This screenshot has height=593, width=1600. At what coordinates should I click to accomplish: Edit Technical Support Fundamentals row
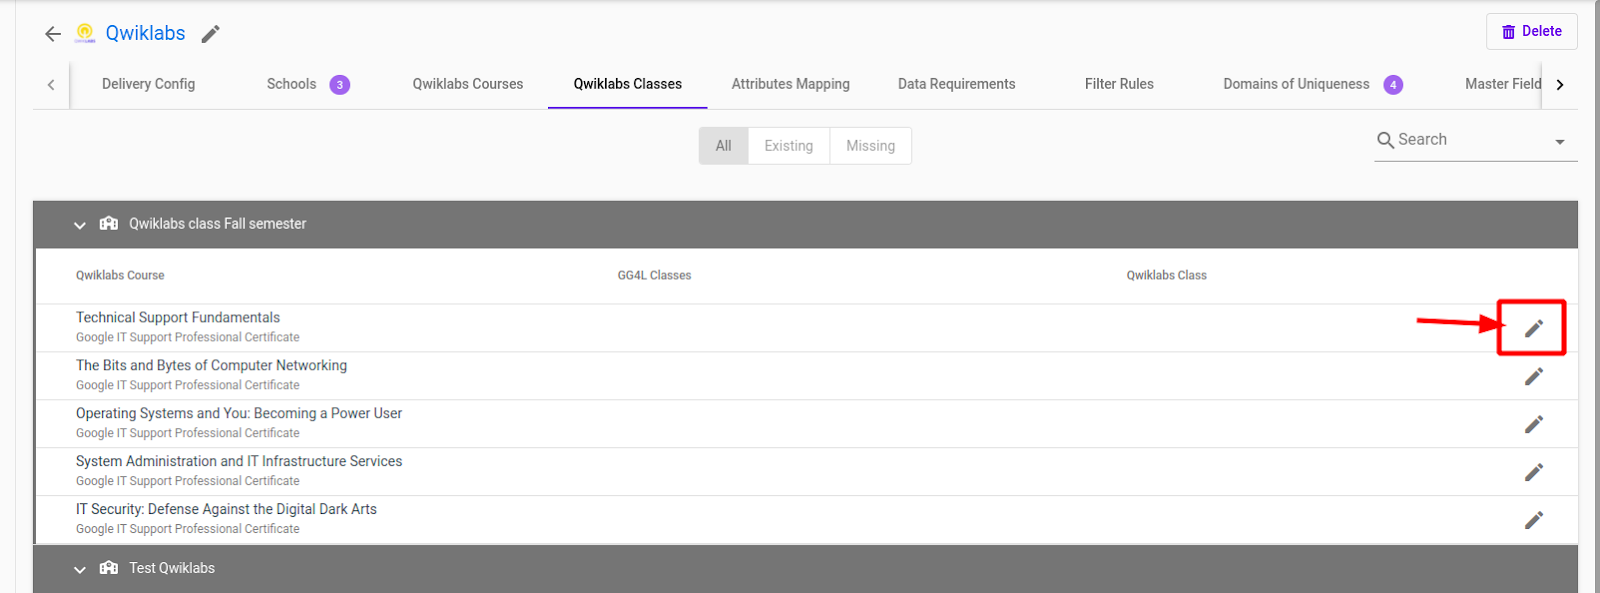1533,328
